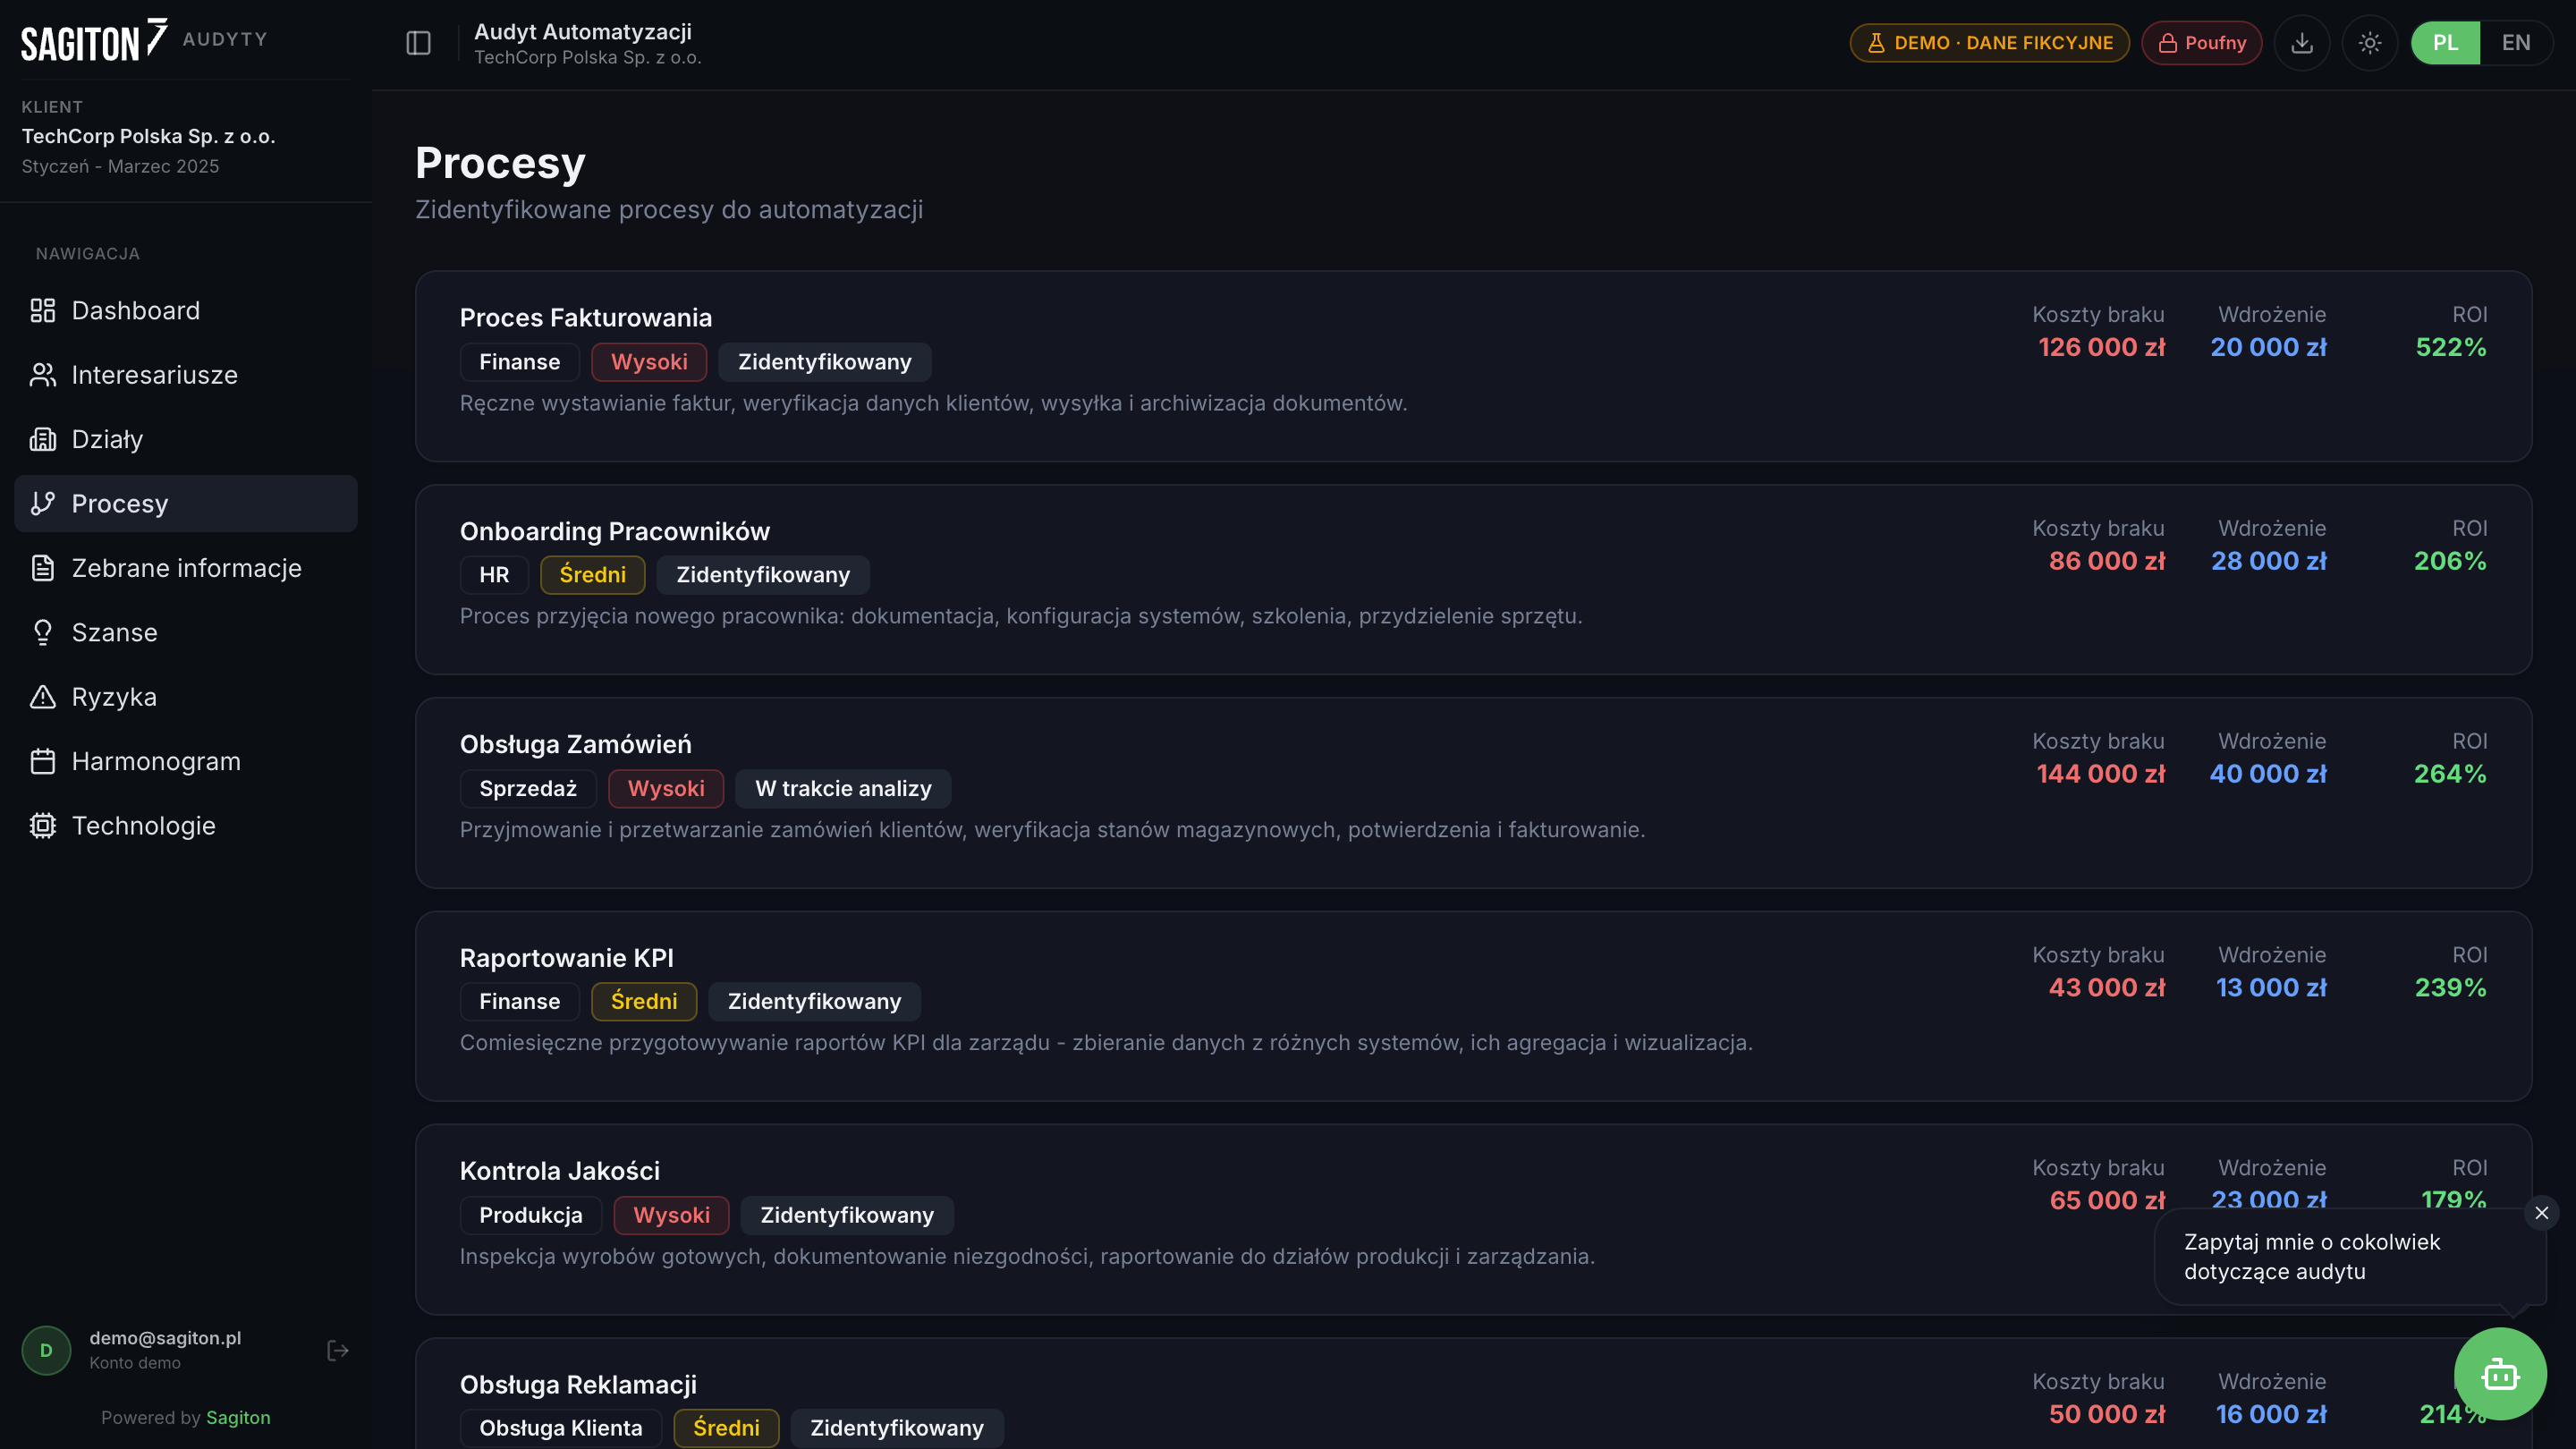Navigate to Szanse page

186,633
